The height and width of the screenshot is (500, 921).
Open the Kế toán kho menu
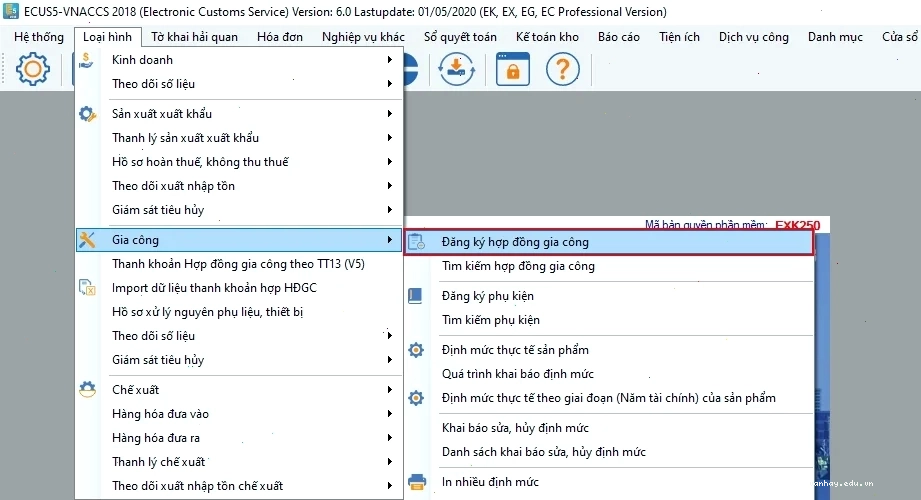pyautogui.click(x=547, y=37)
